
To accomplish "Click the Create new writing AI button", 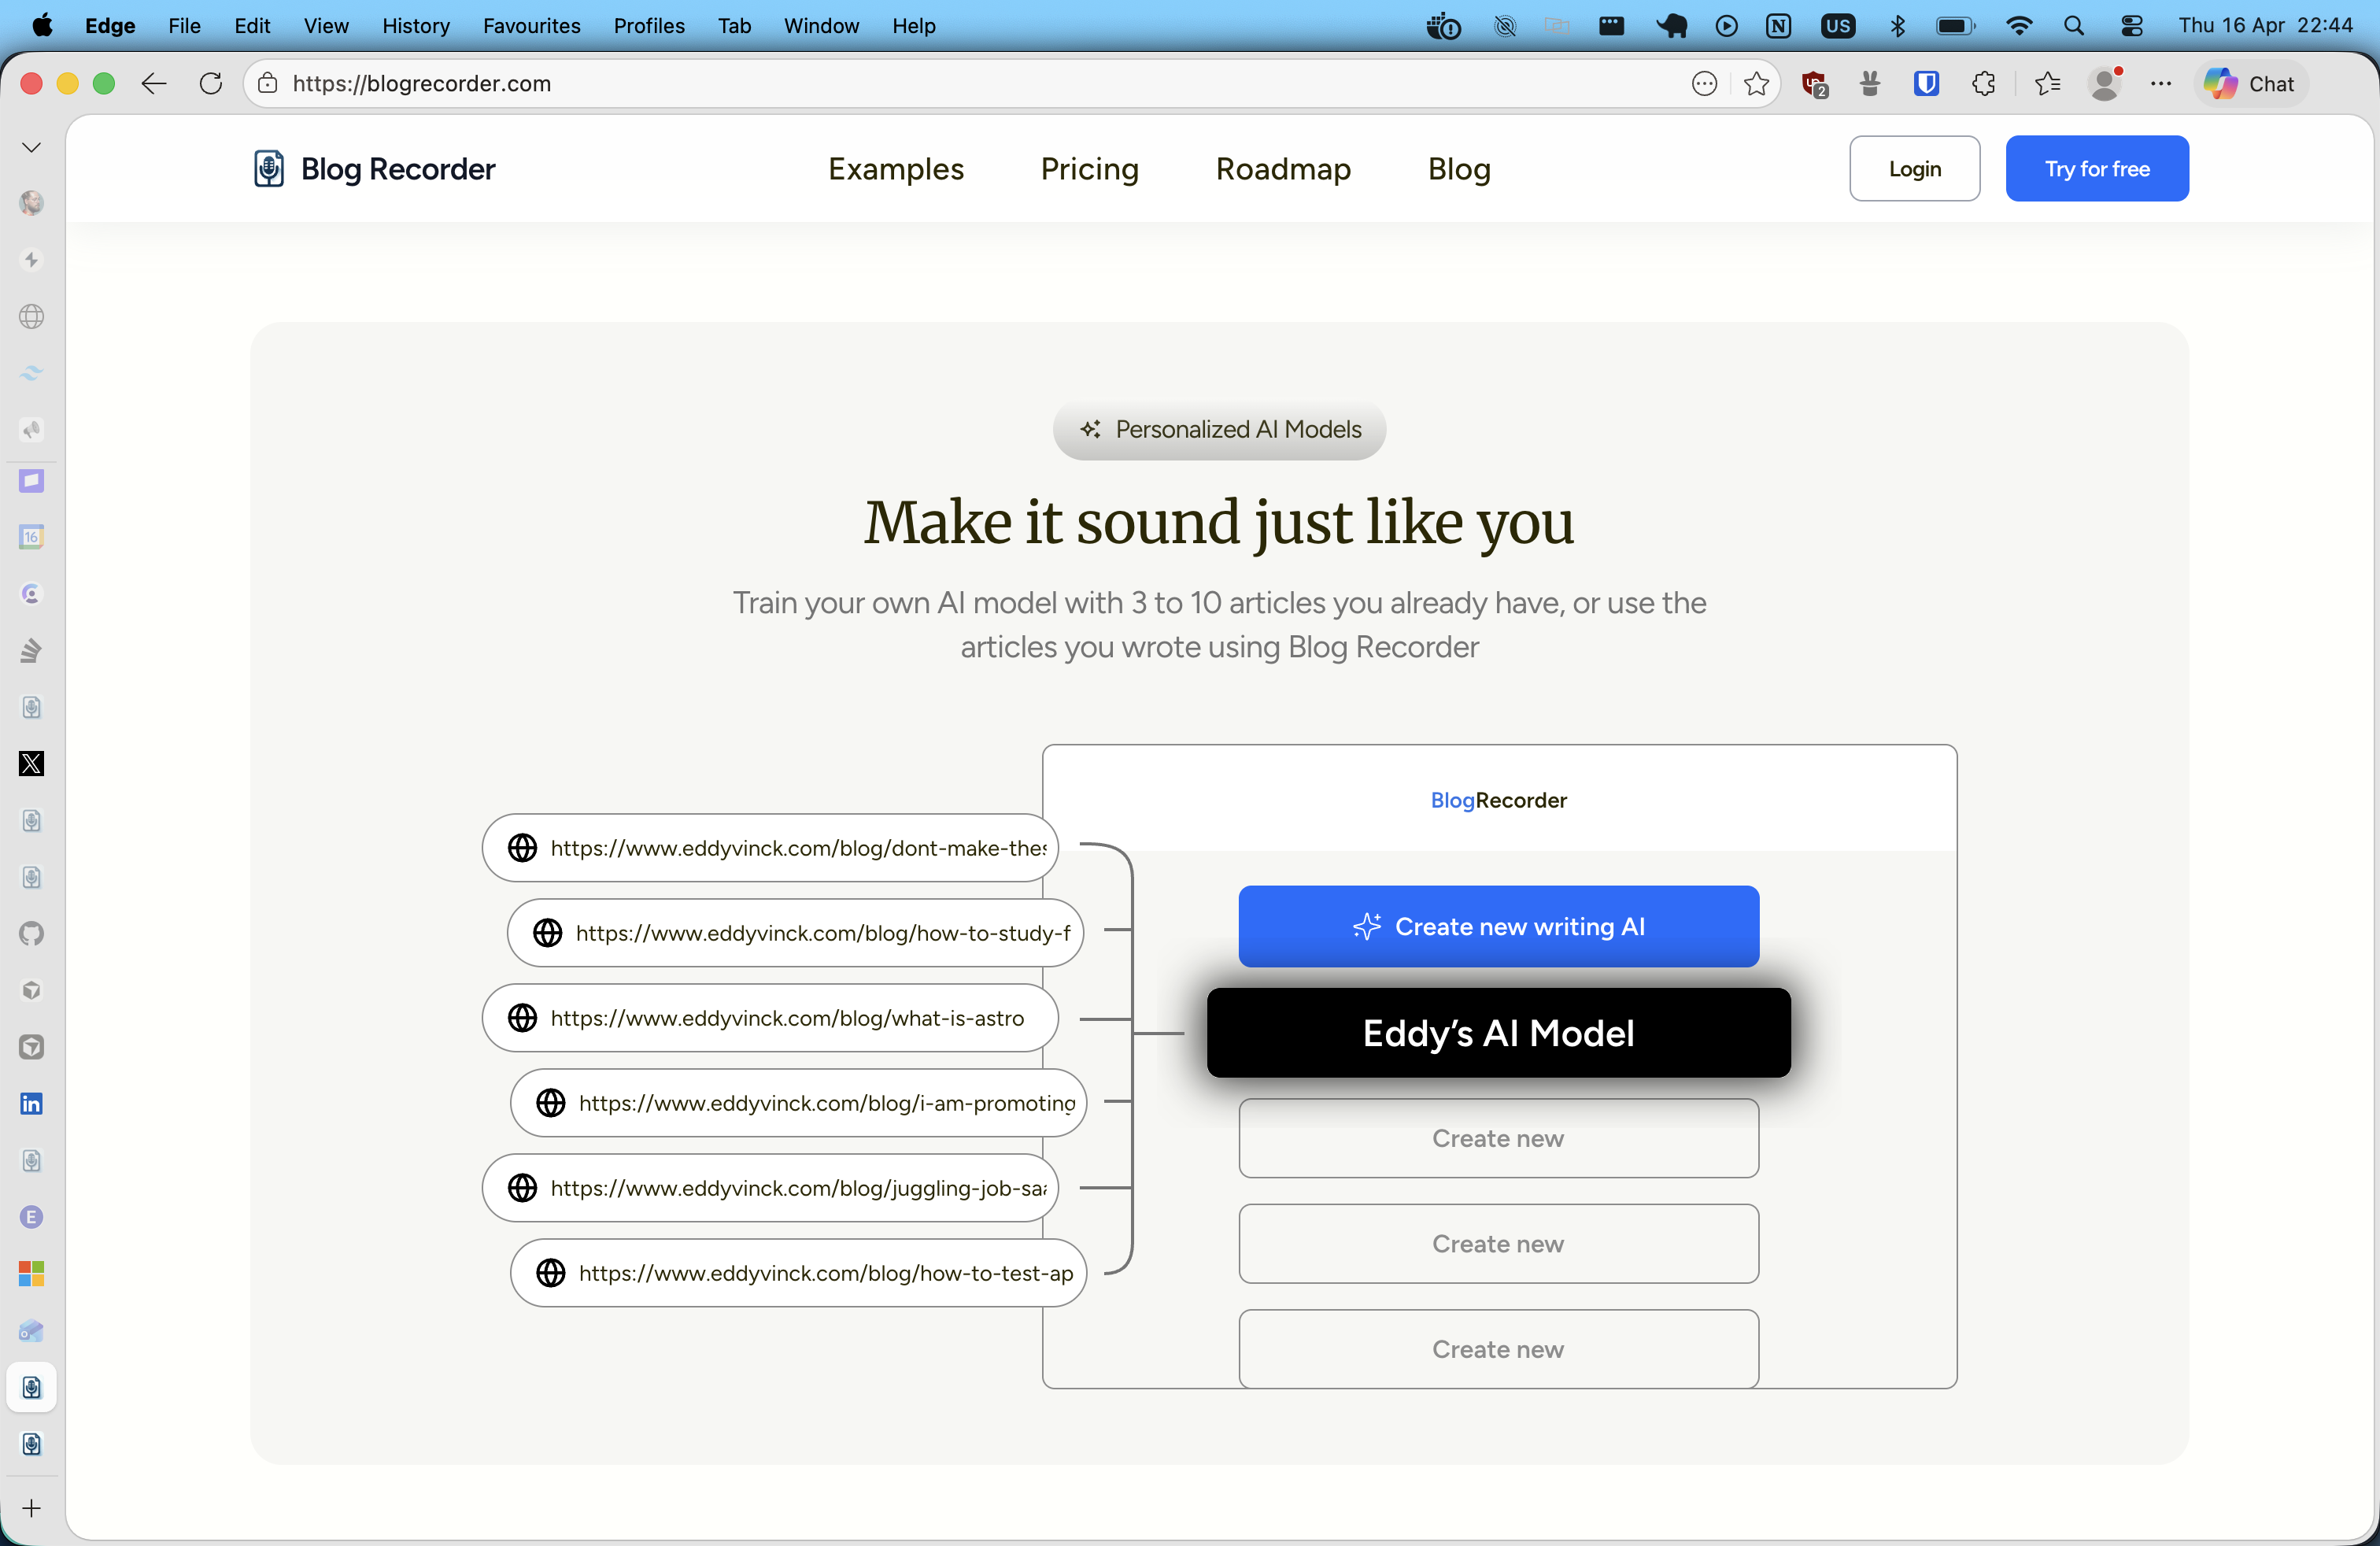I will 1498,926.
